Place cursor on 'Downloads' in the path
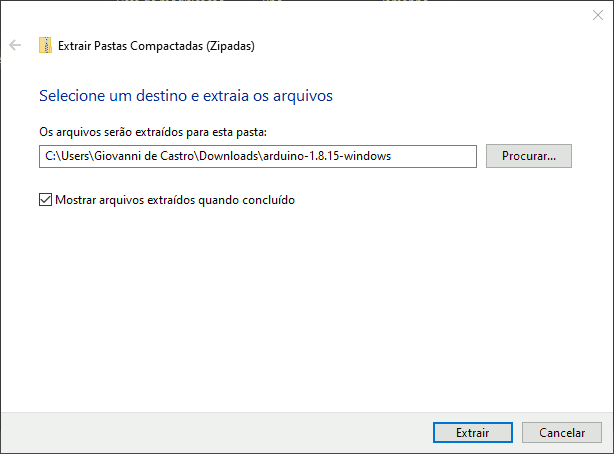This screenshot has height=454, width=614. (229, 156)
